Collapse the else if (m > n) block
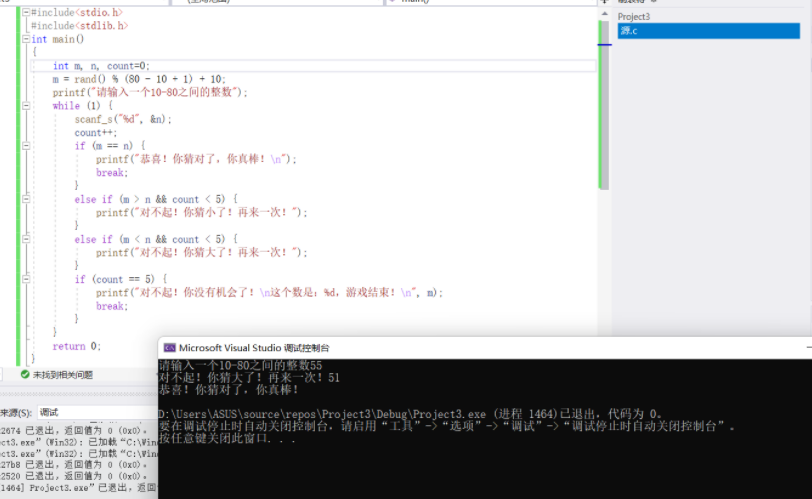 (26, 199)
